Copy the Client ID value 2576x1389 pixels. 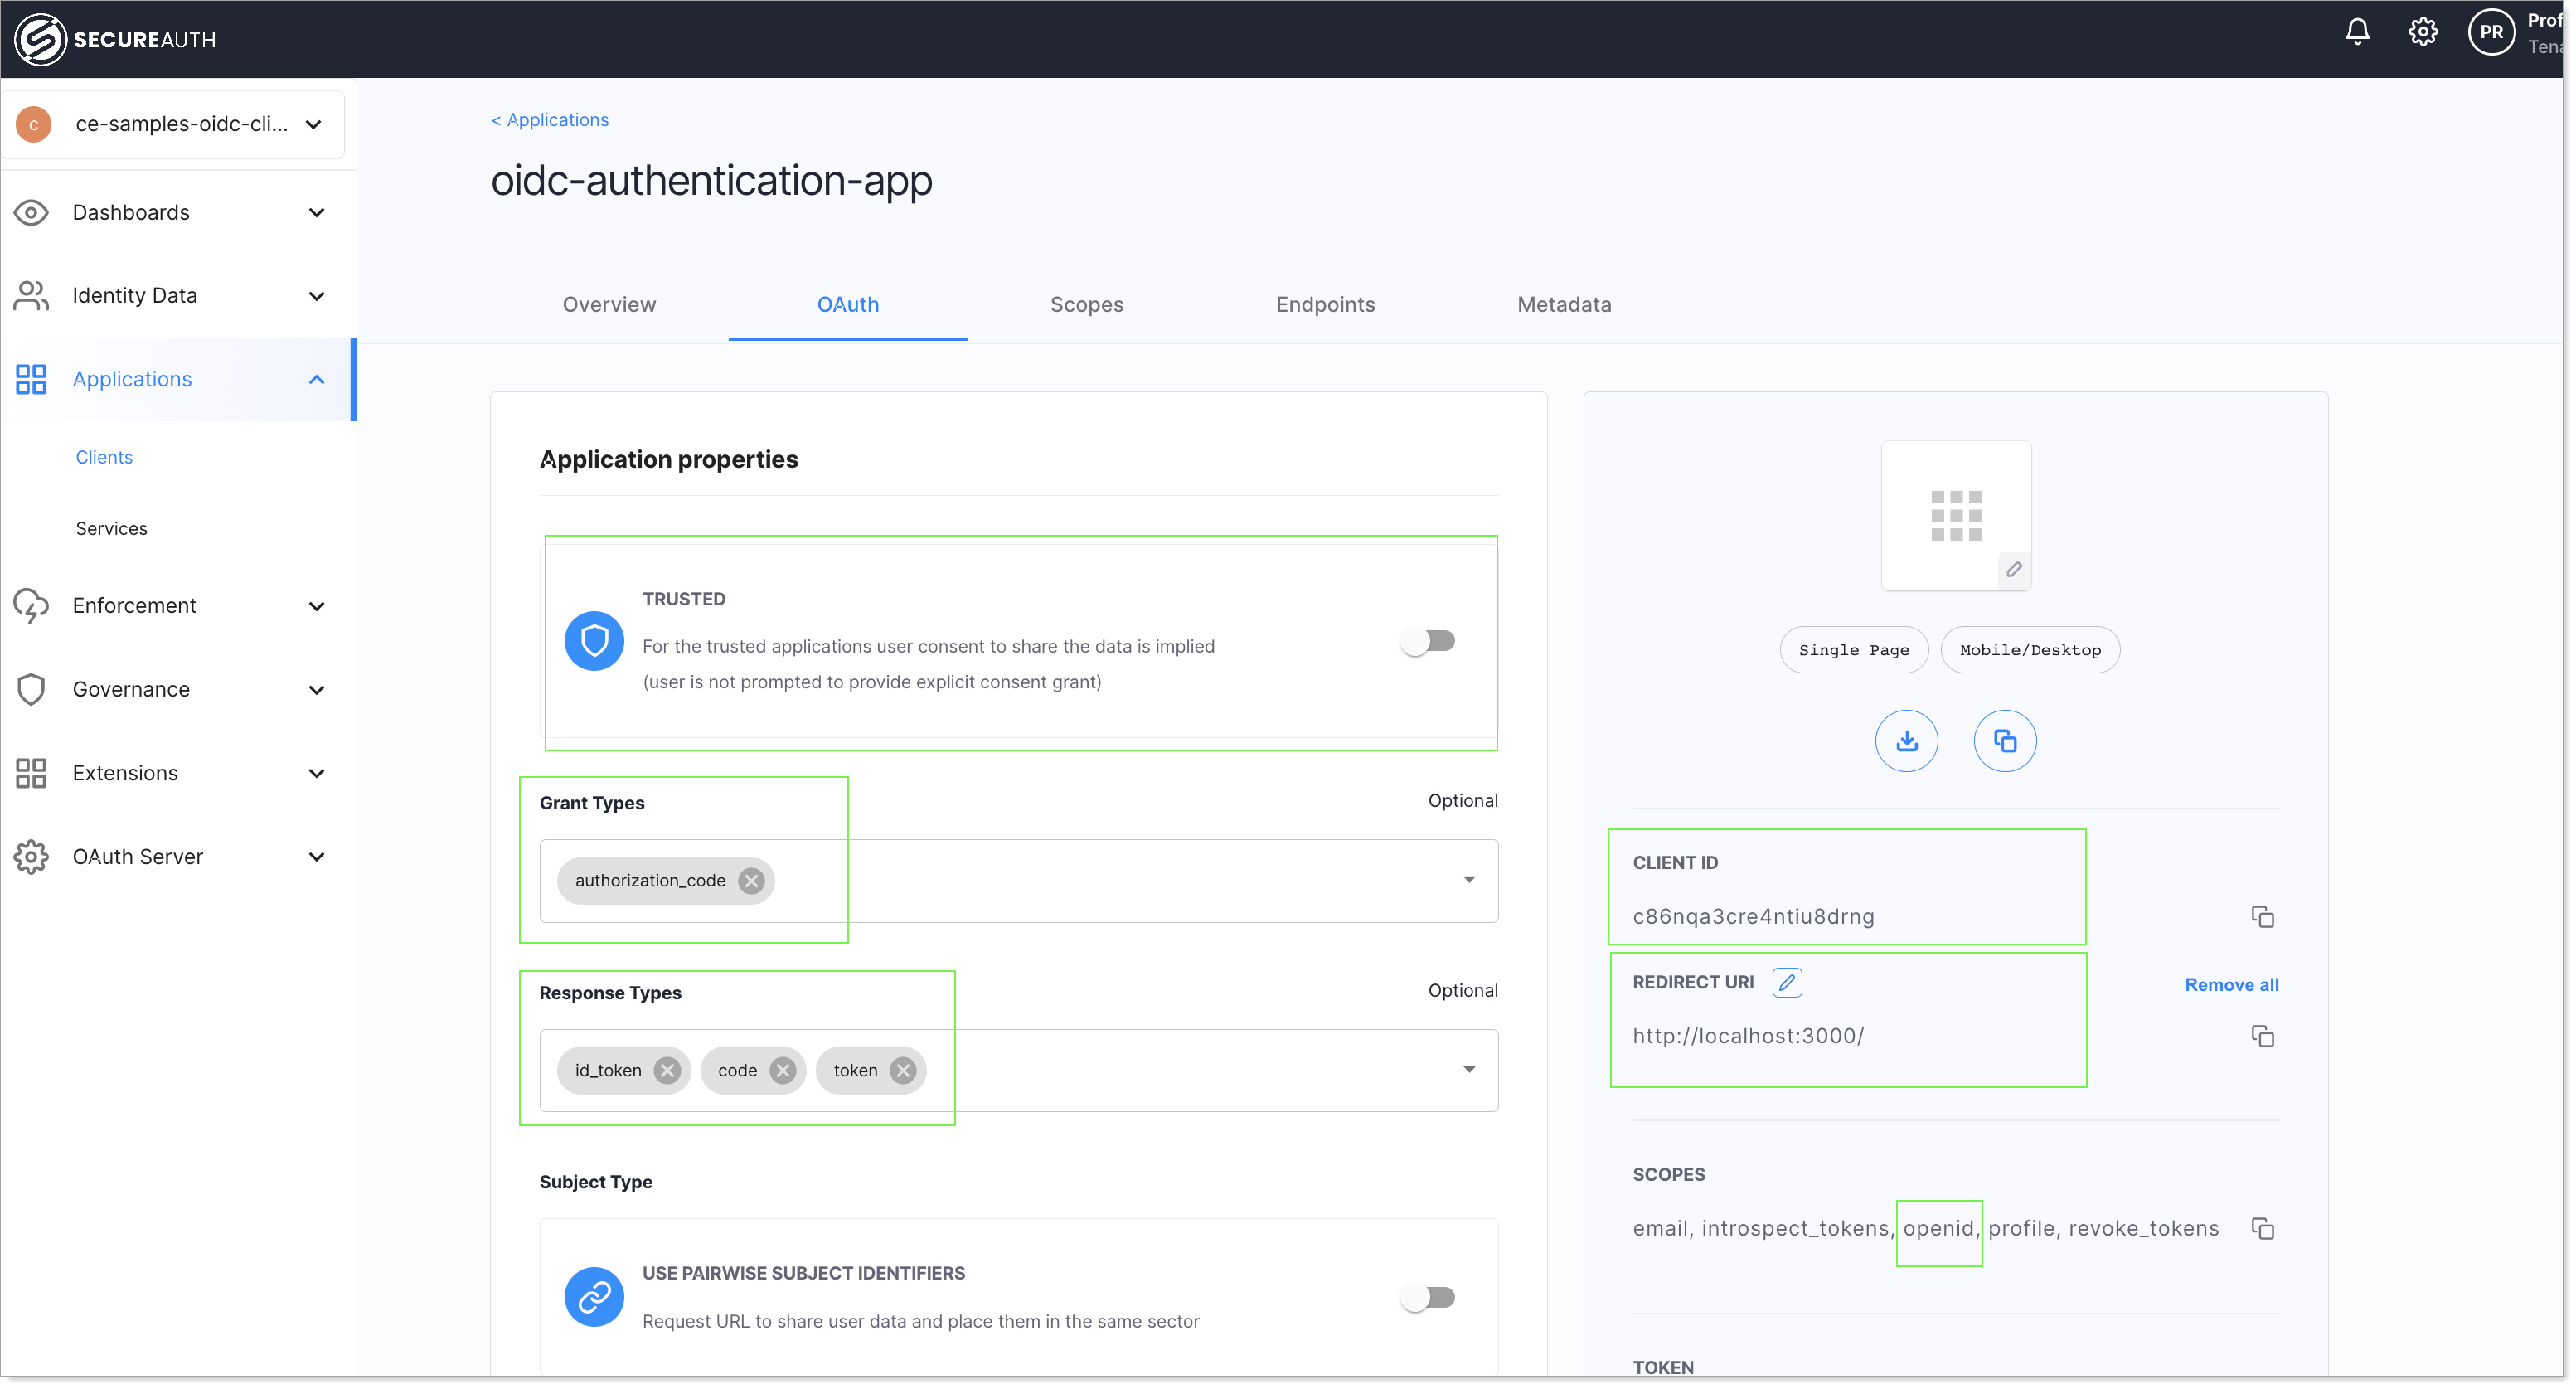tap(2262, 917)
